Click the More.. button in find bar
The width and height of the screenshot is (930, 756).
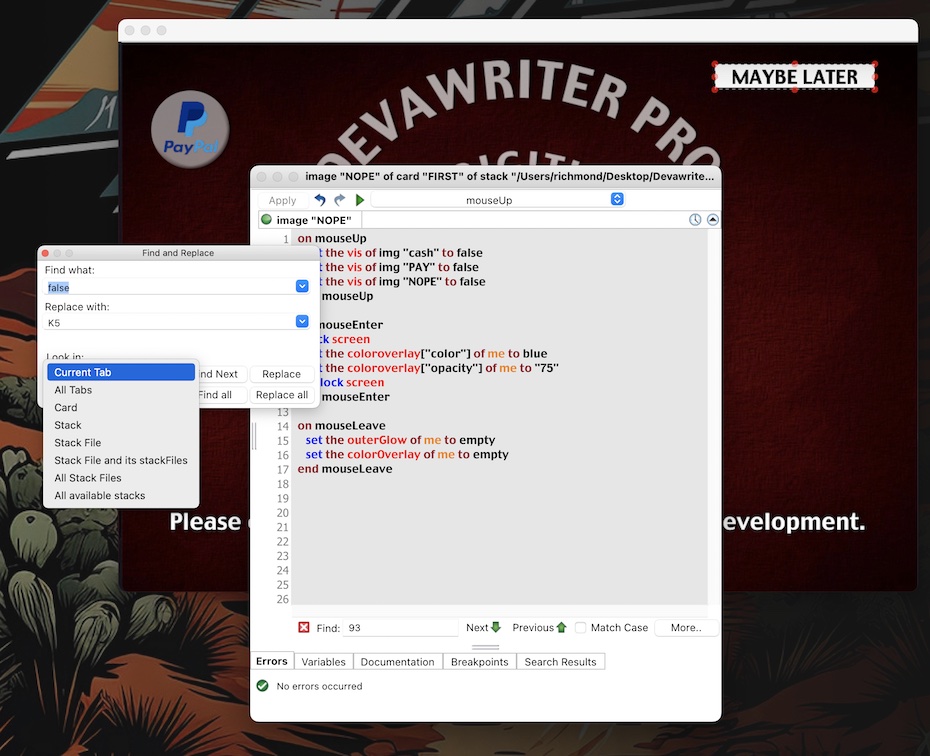(686, 628)
